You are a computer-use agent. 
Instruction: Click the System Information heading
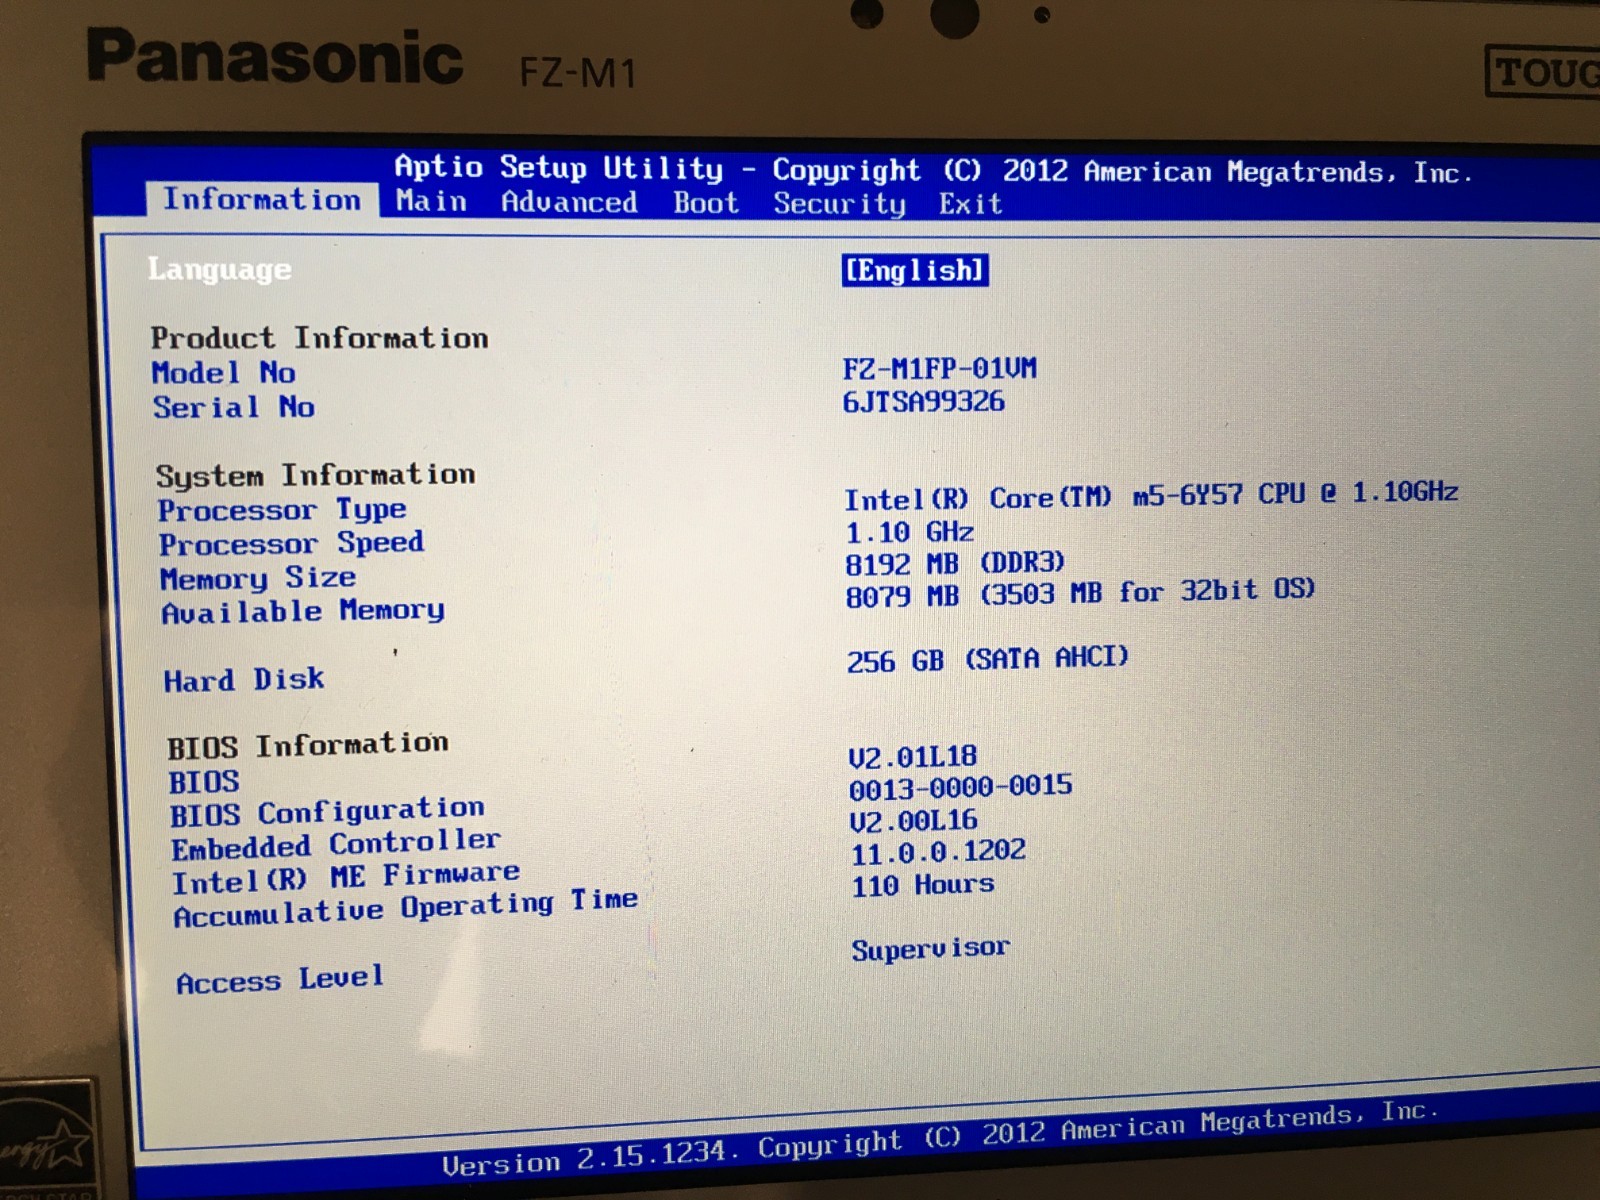pyautogui.click(x=316, y=475)
